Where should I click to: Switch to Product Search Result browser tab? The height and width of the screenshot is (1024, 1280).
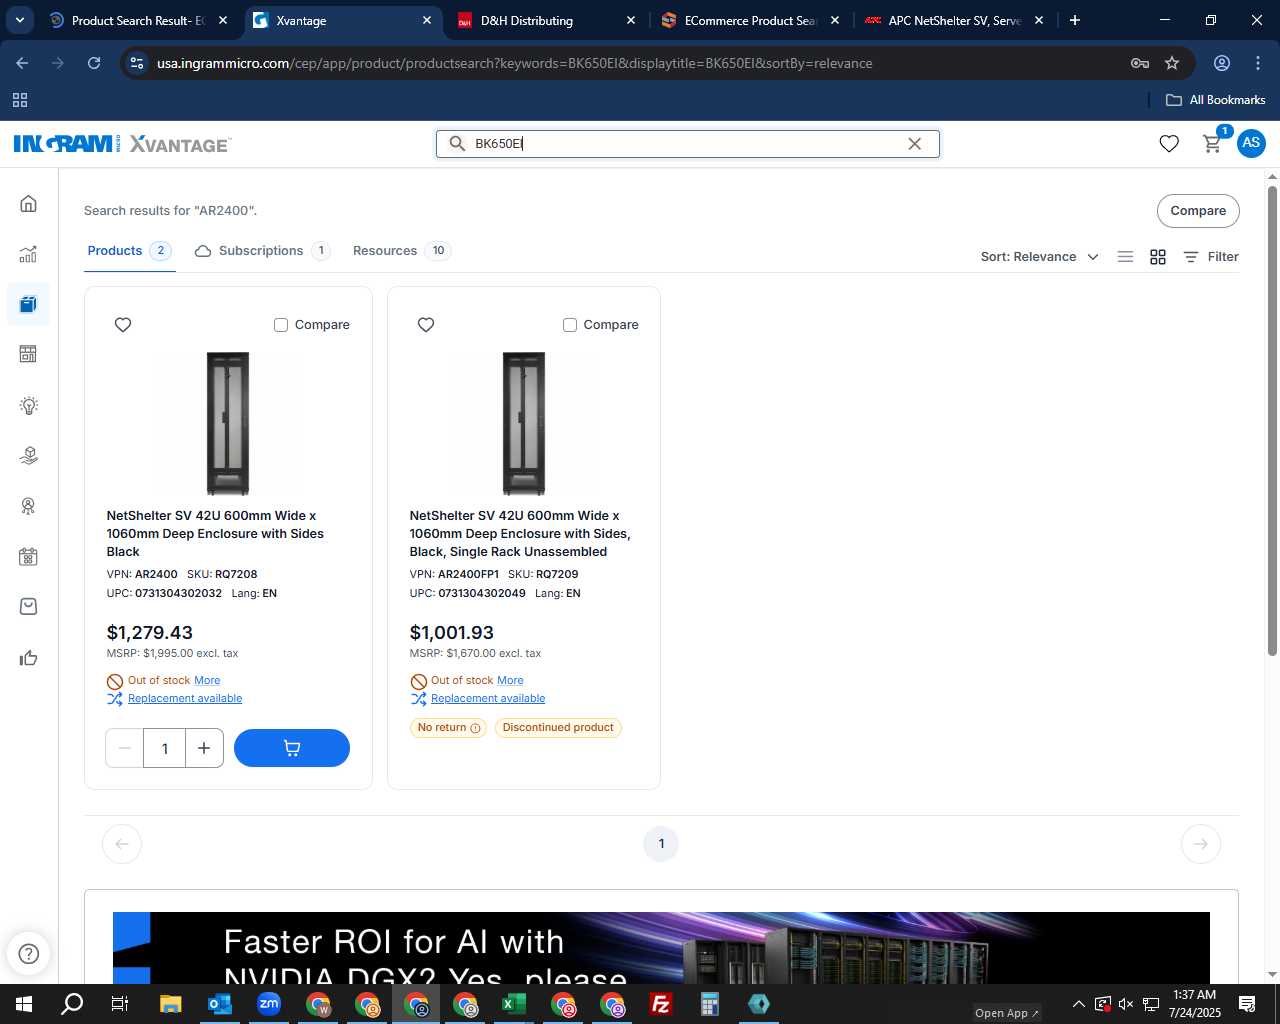pos(138,20)
